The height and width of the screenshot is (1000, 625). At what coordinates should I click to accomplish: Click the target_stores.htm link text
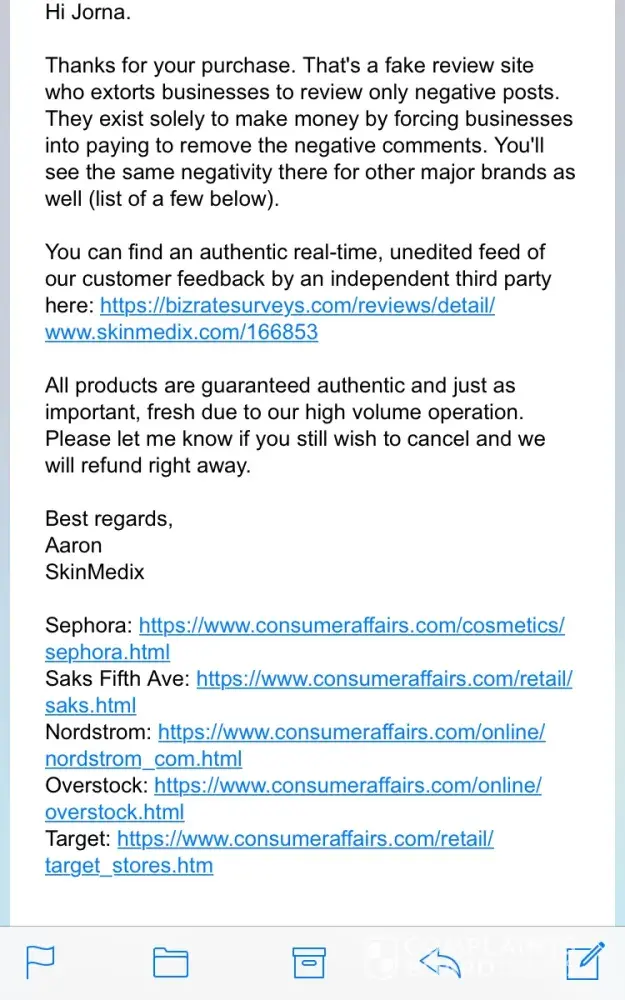coord(128,865)
